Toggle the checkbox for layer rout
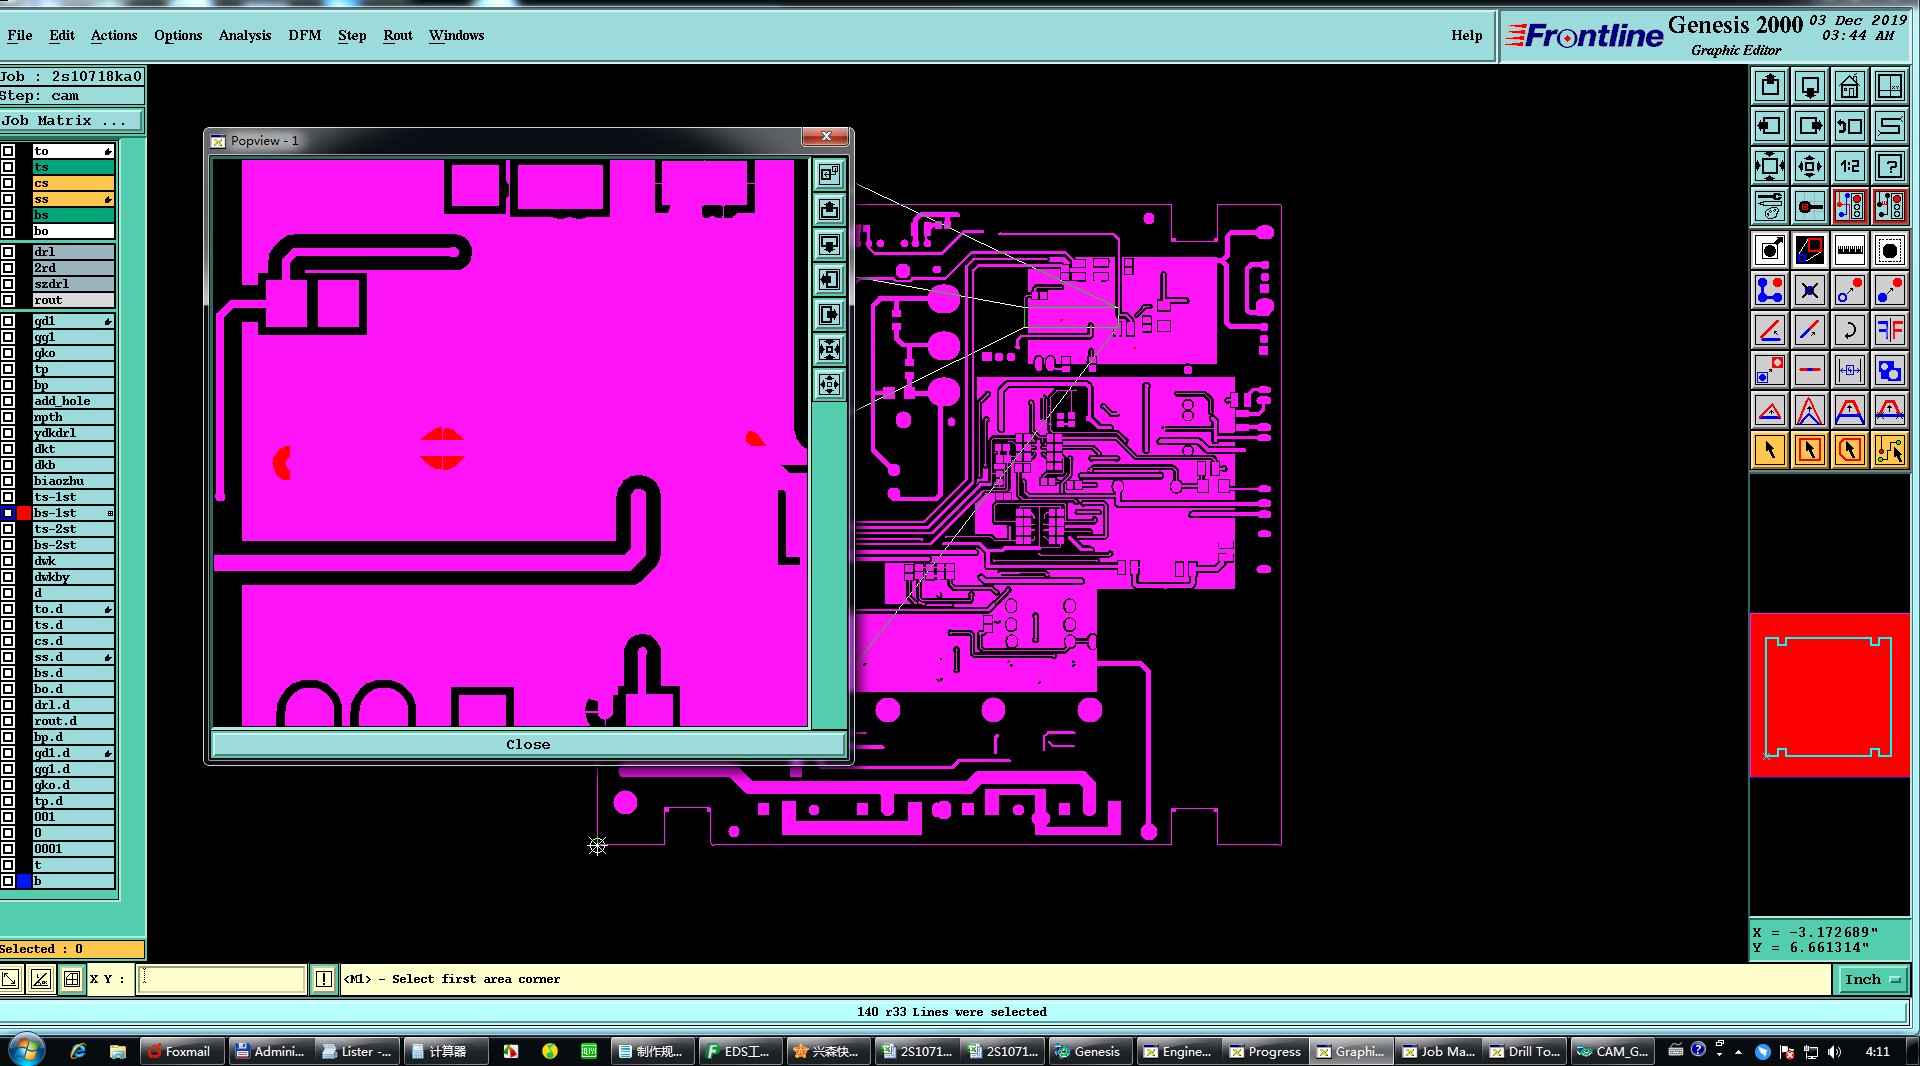 tap(8, 300)
